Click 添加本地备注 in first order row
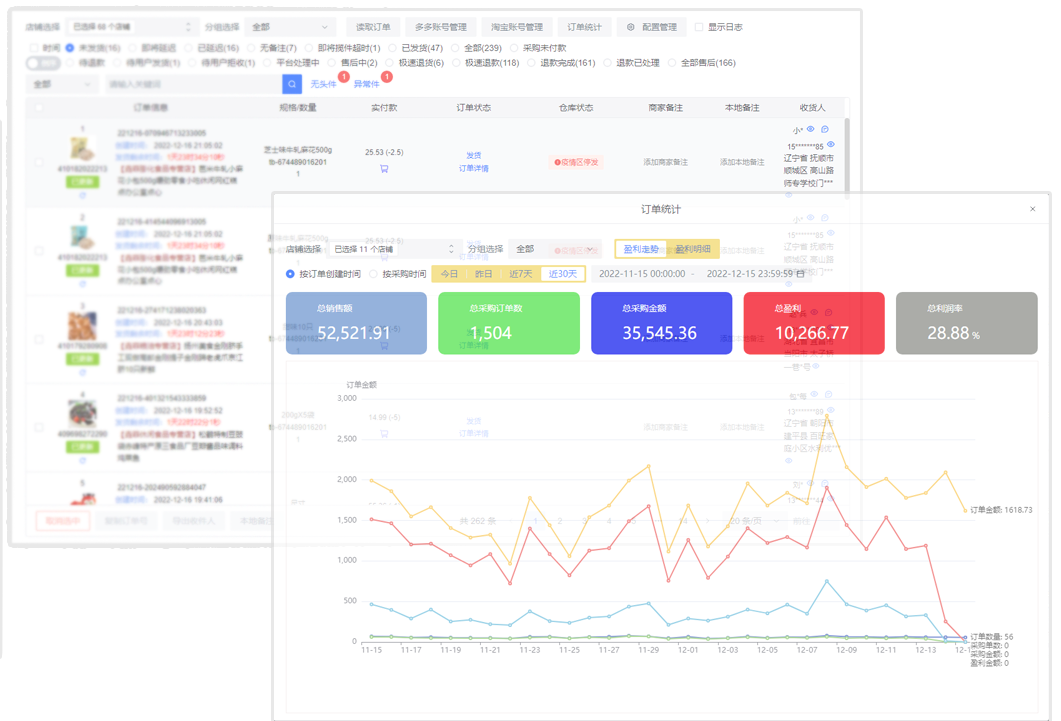Viewport: 1061px width, 721px height. pos(742,162)
